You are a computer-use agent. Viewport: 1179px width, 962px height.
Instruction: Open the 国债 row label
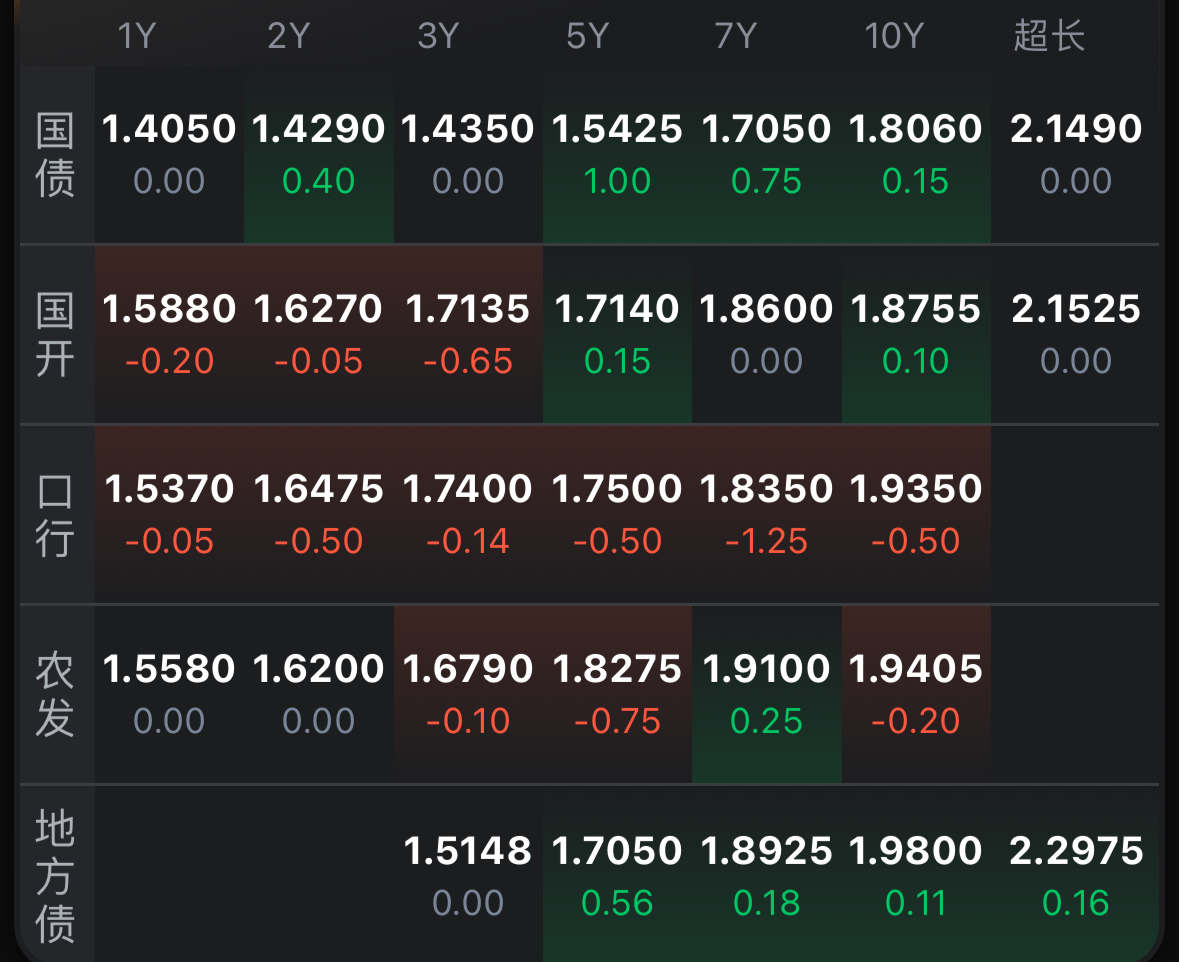[x=56, y=155]
